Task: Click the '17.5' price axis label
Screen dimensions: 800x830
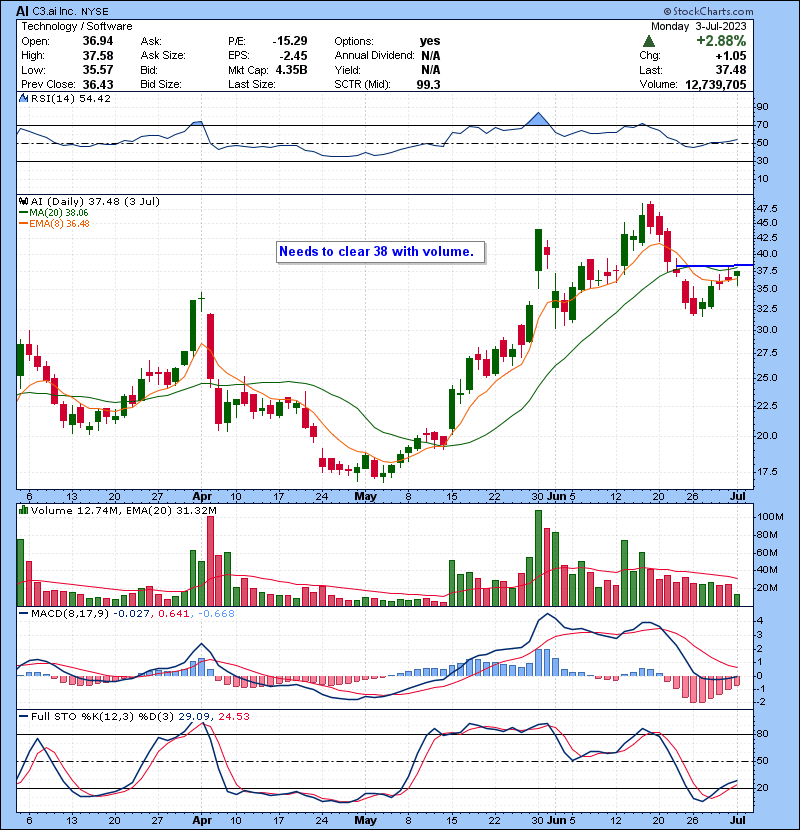Action: point(767,471)
